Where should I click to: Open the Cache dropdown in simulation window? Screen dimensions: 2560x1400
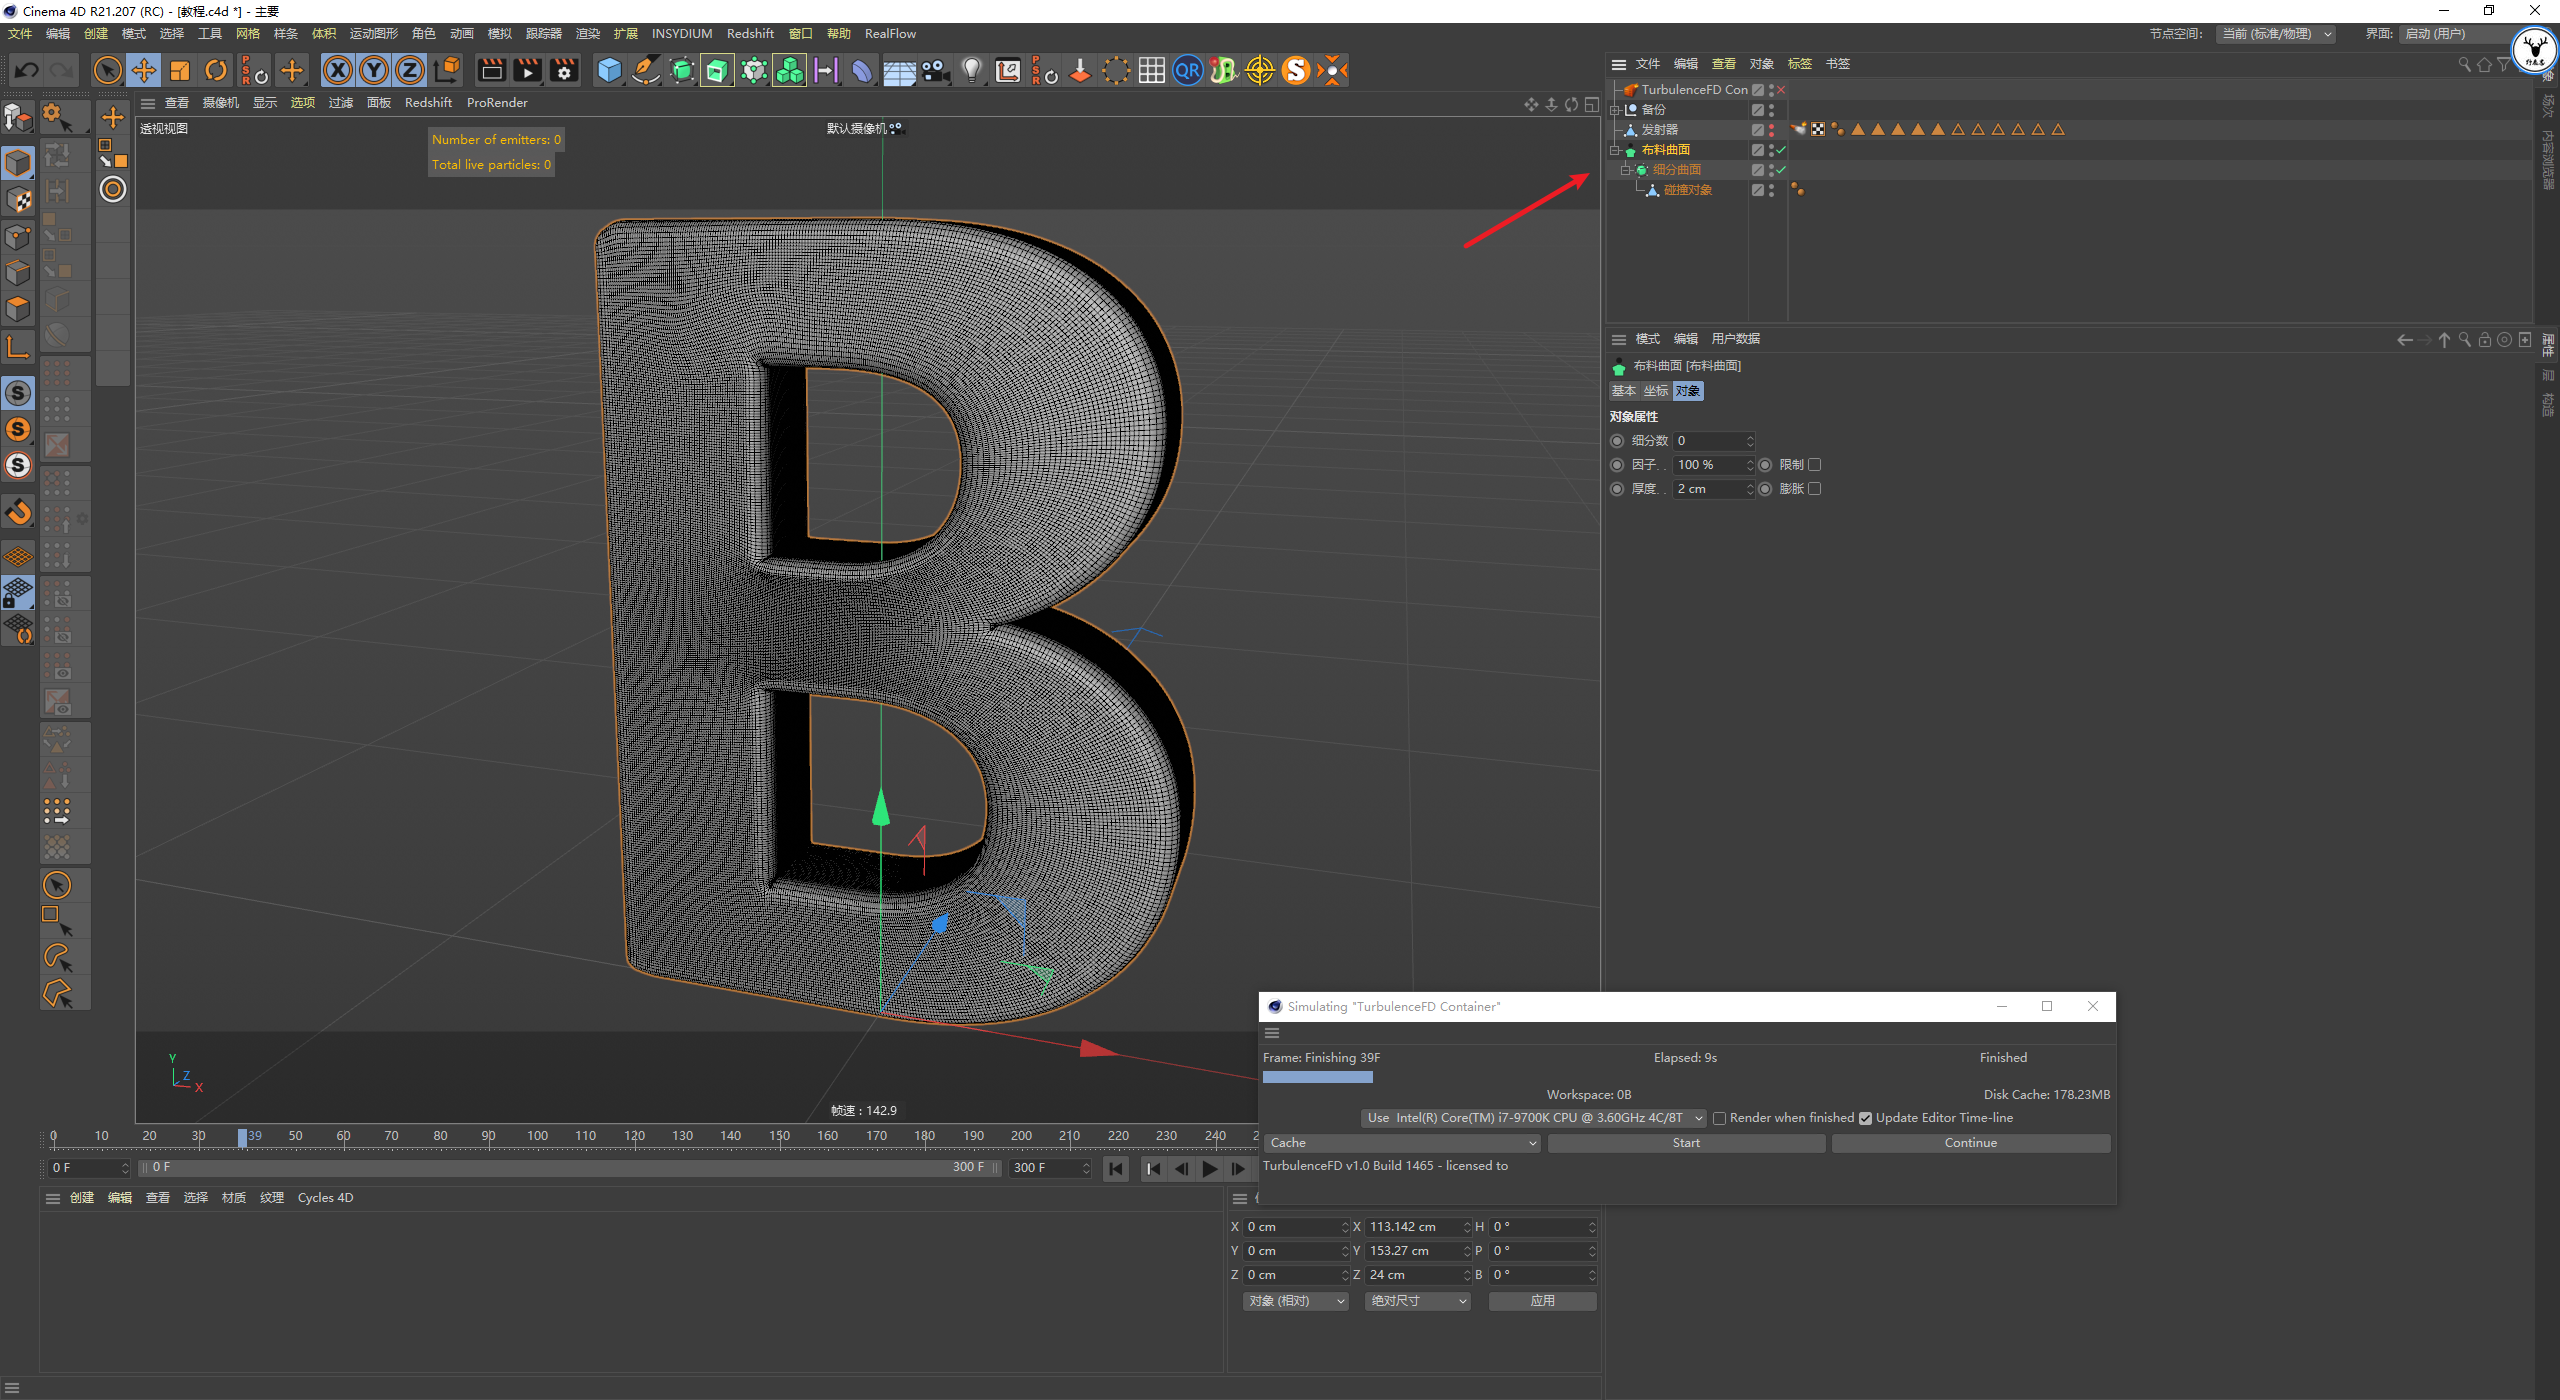1402,1143
